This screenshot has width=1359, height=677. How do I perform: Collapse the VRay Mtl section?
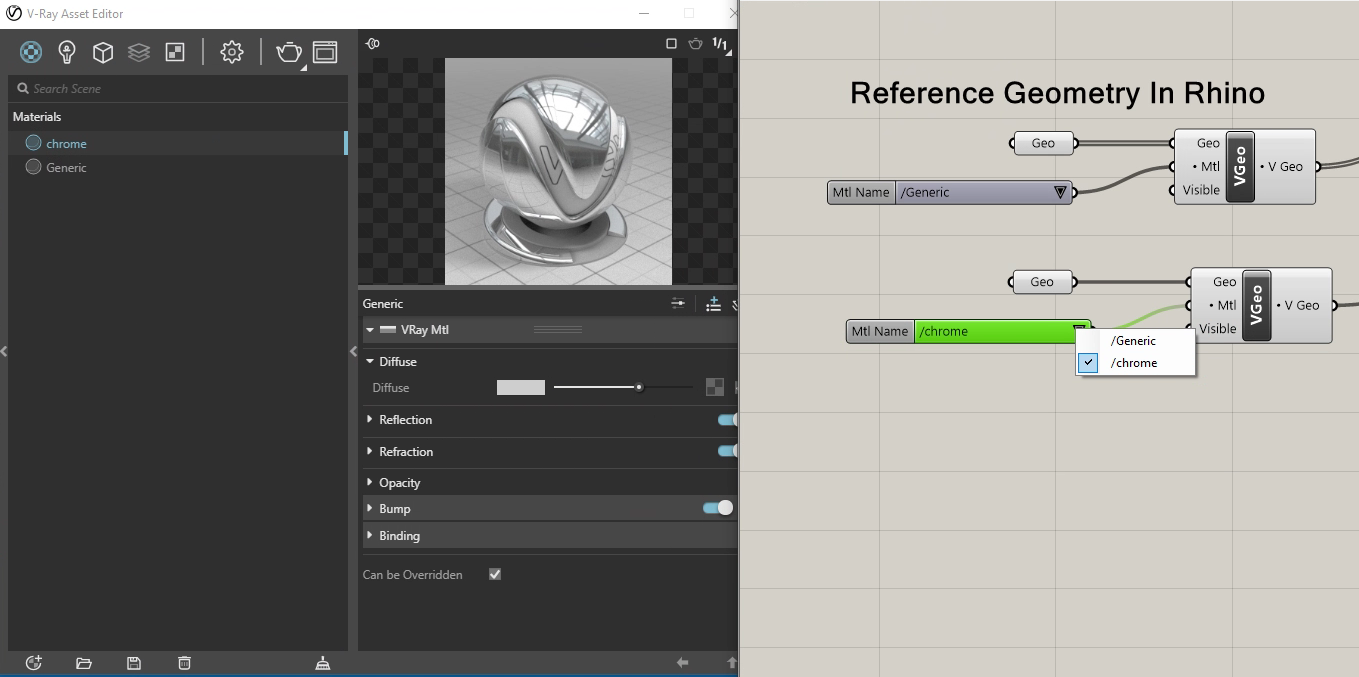370,329
